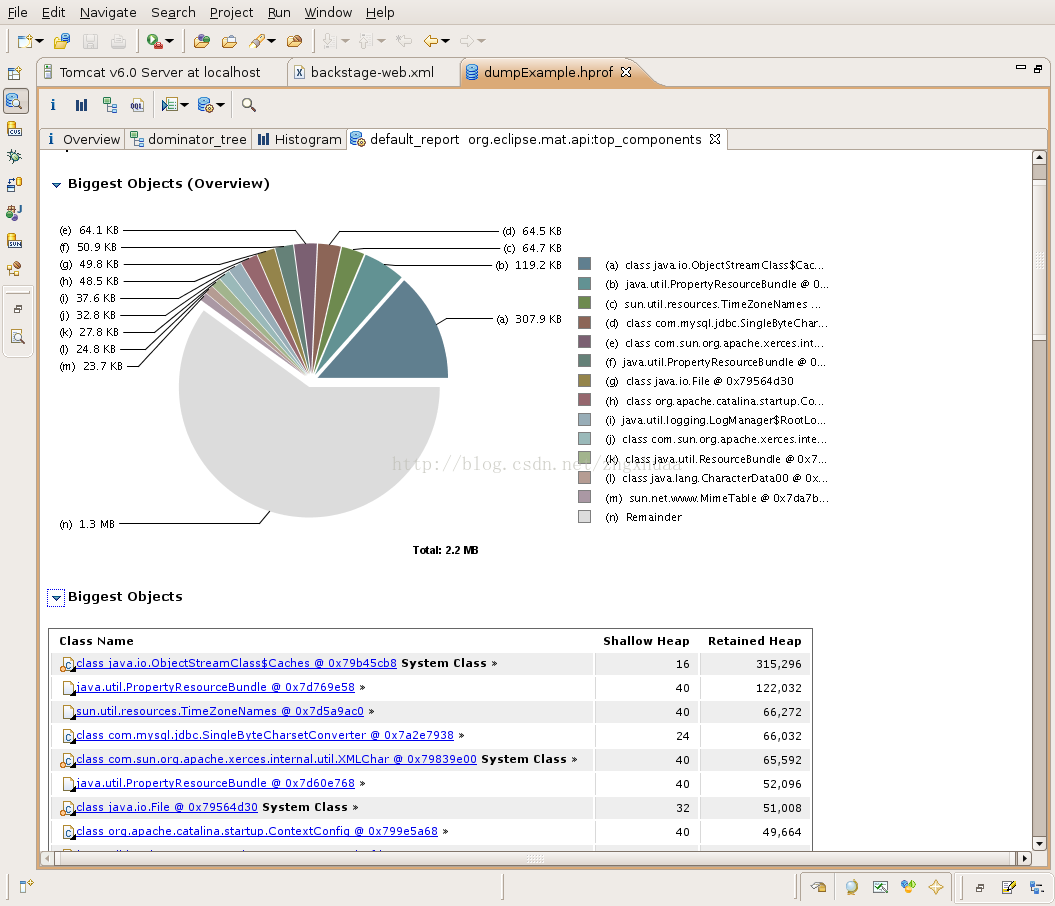Viewport: 1055px width, 906px height.
Task: Click the Run Expert System Test icon
Action: (x=205, y=105)
